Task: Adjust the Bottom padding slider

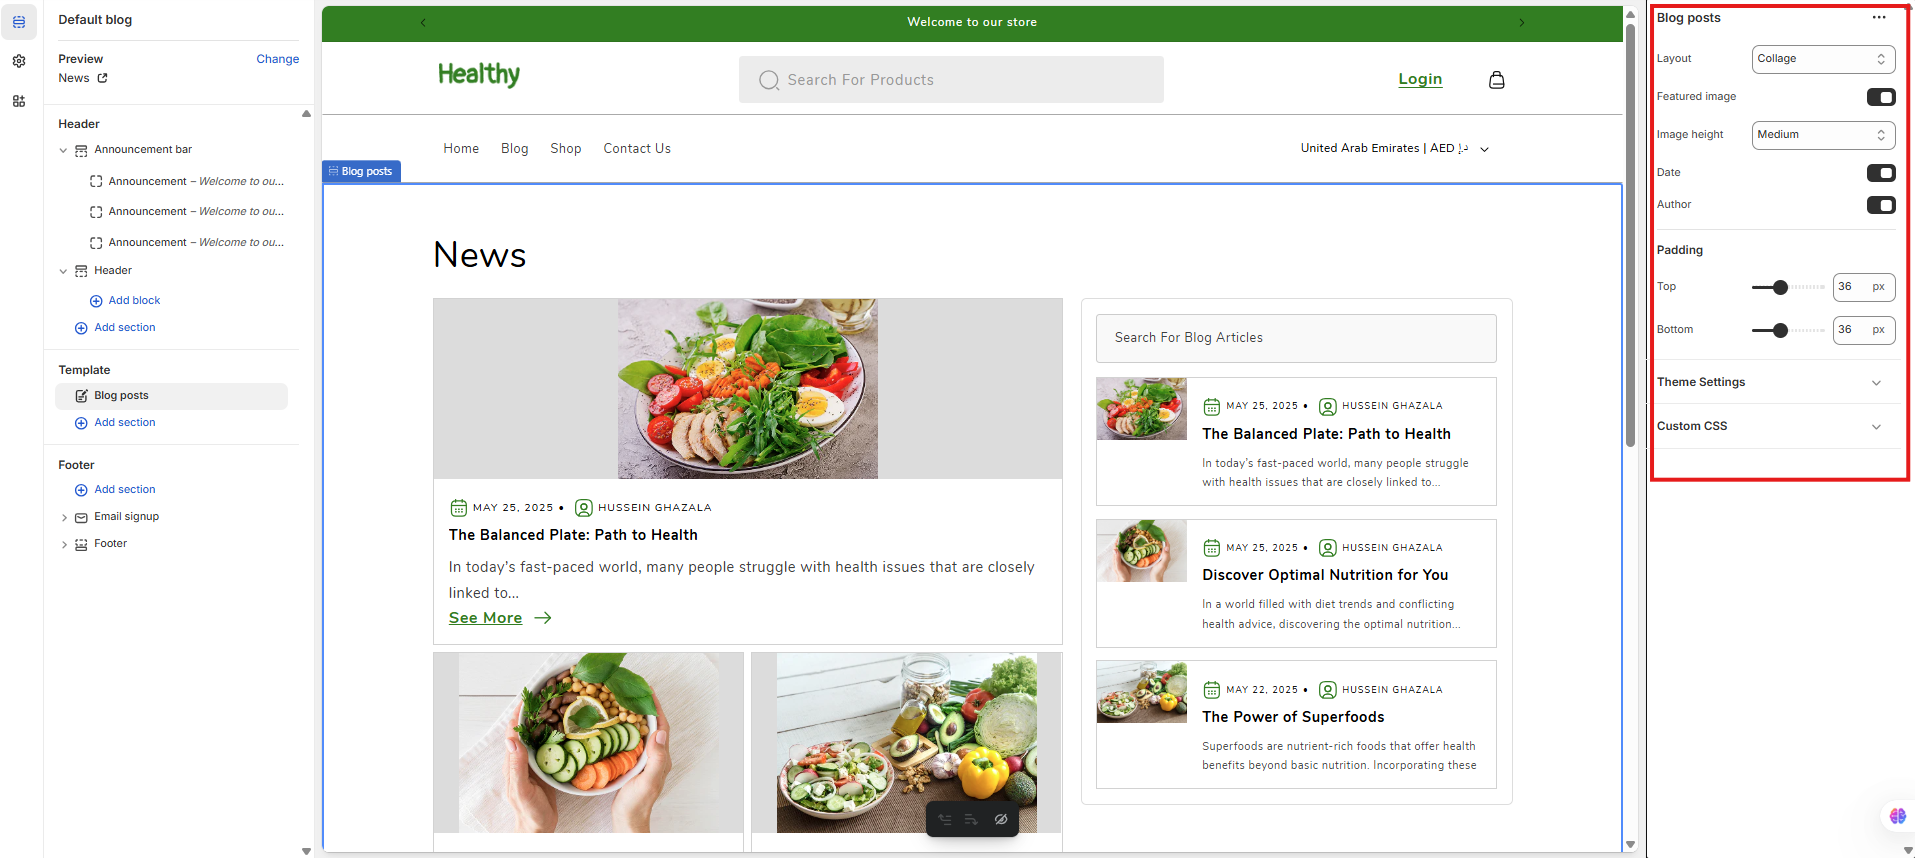Action: pos(1780,330)
